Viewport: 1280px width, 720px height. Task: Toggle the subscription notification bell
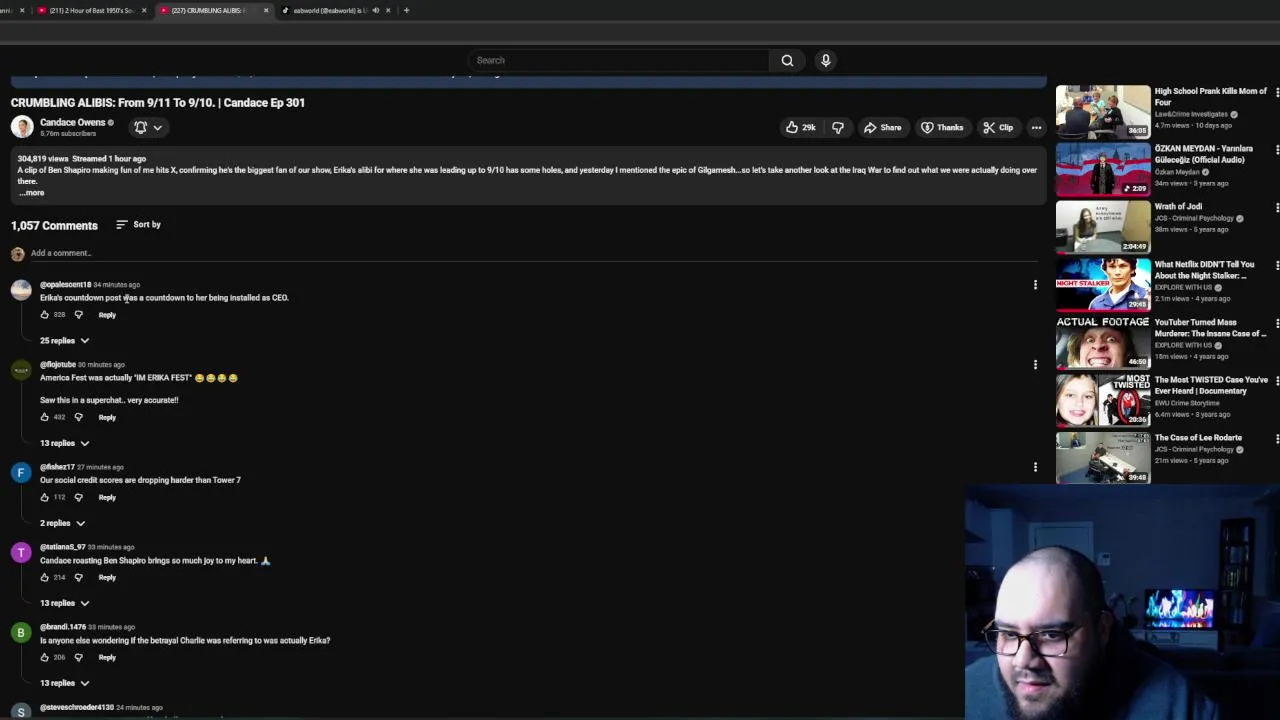141,127
